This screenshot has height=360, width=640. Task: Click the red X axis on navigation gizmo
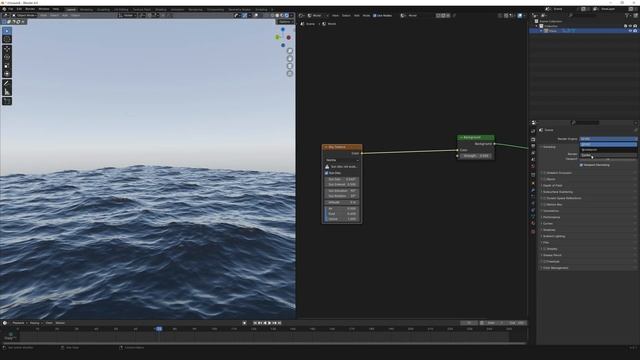289,38
